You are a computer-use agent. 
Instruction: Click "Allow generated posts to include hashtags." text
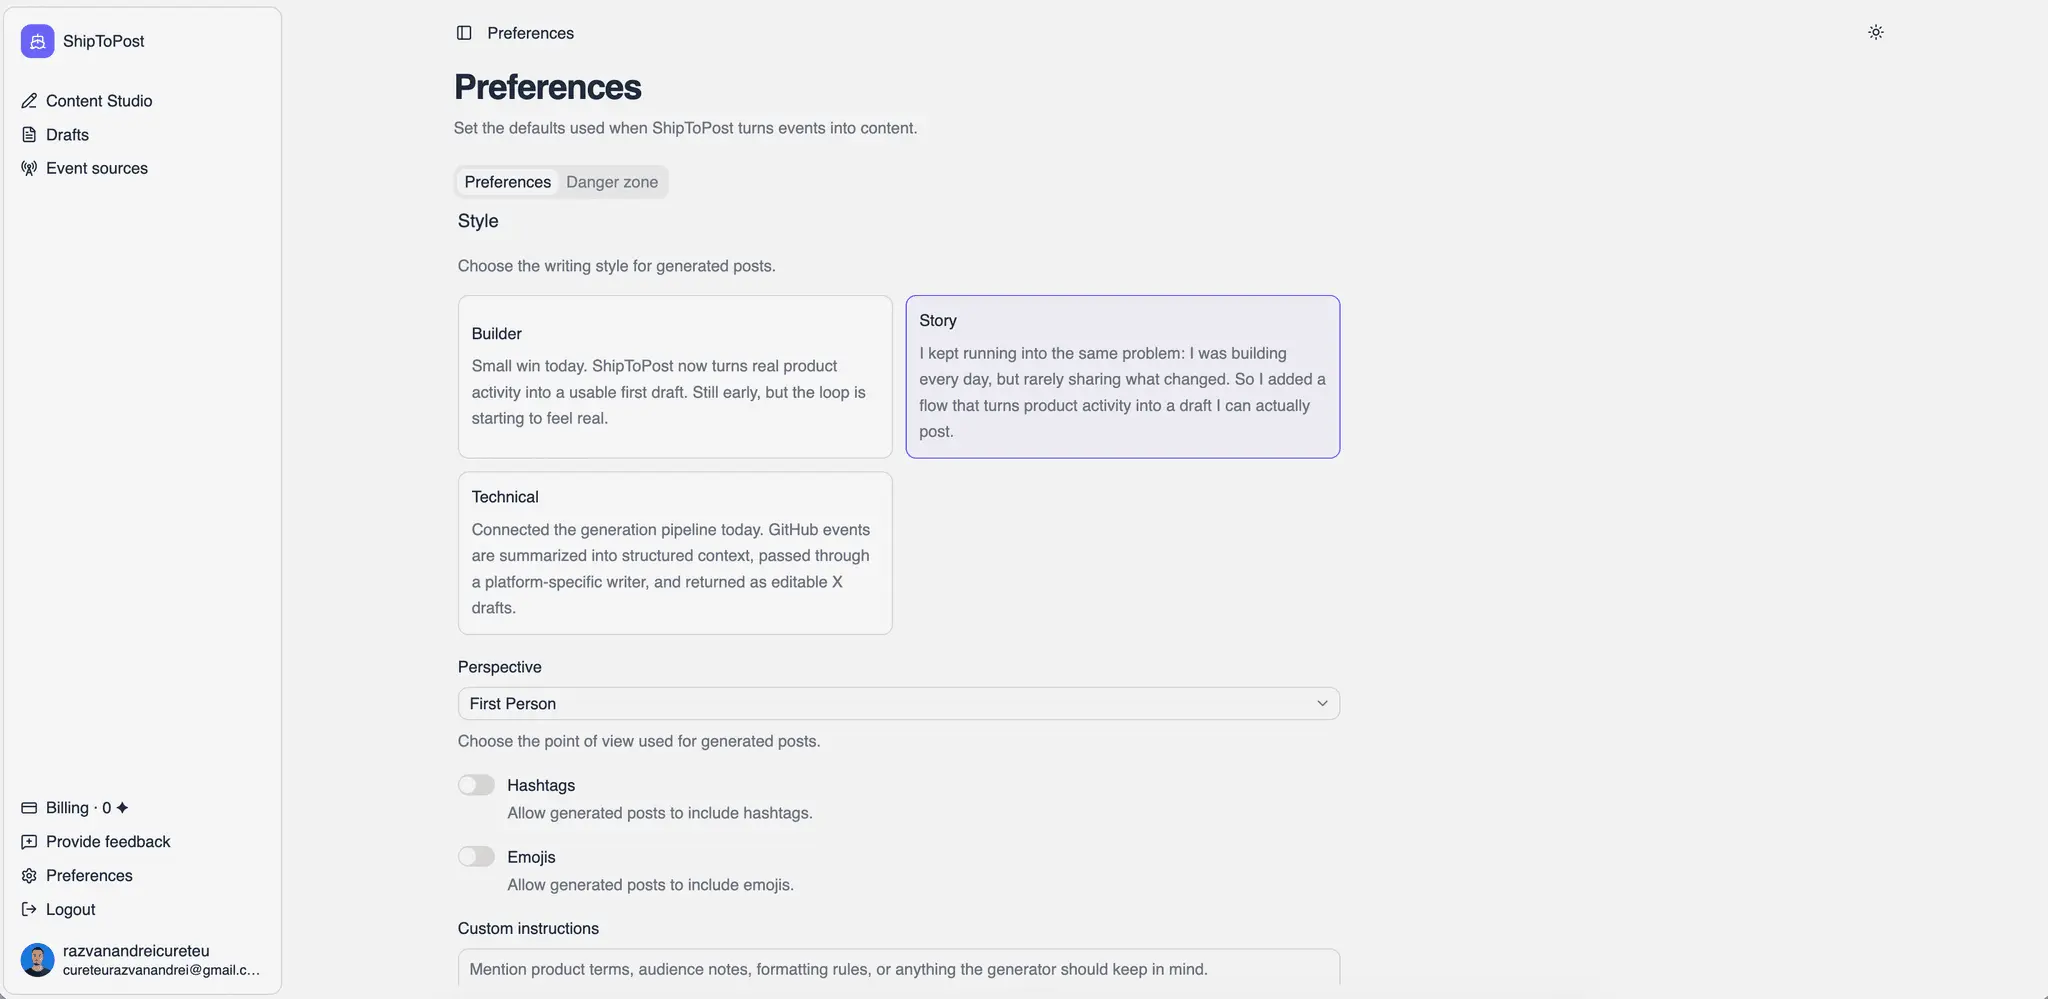tap(660, 813)
